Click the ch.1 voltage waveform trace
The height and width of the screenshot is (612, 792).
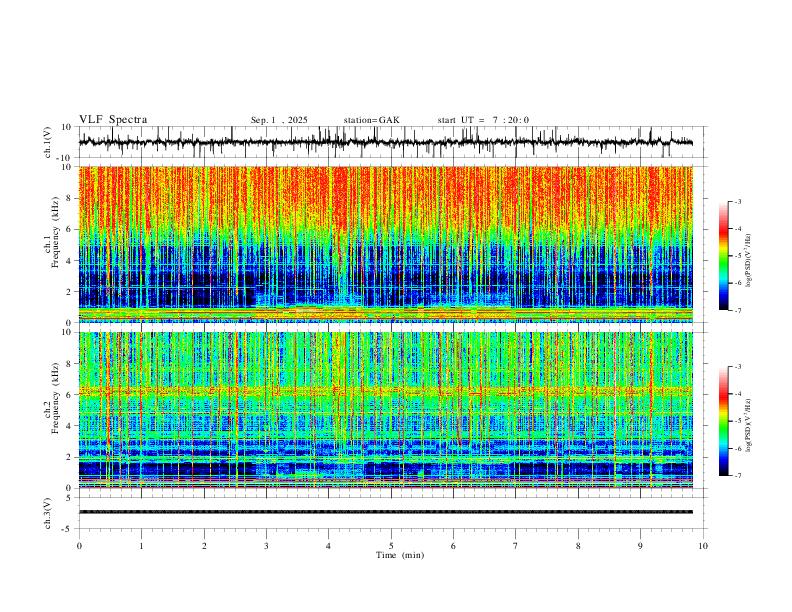[x=386, y=142]
